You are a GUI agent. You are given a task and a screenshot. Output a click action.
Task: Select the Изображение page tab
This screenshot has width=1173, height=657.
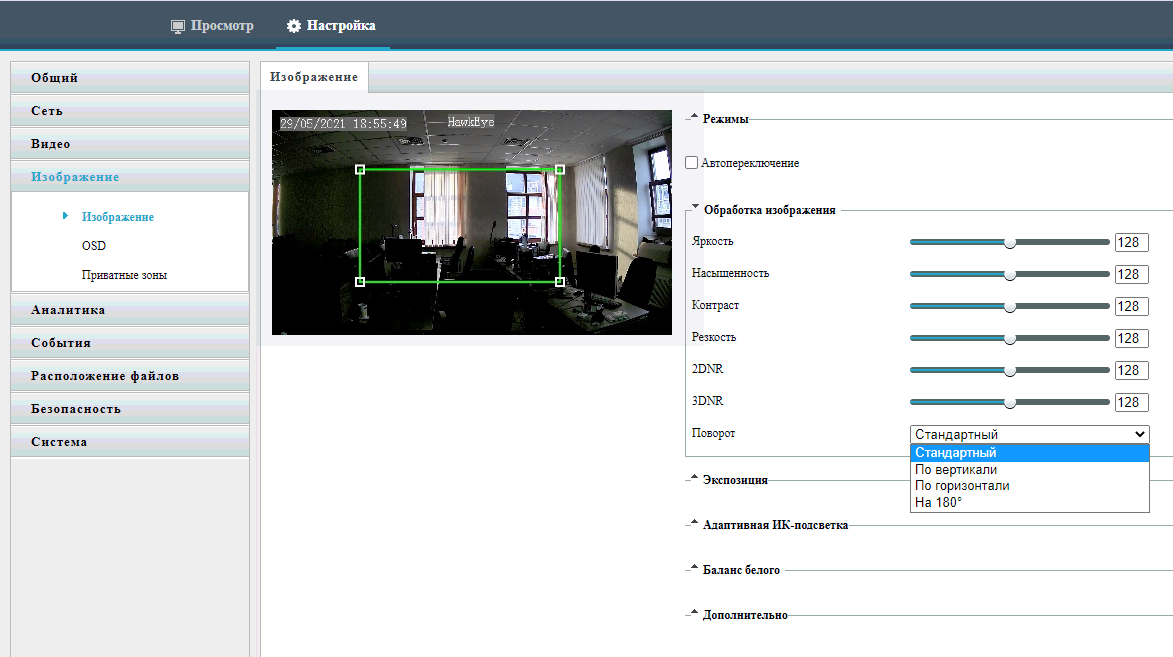click(x=314, y=77)
